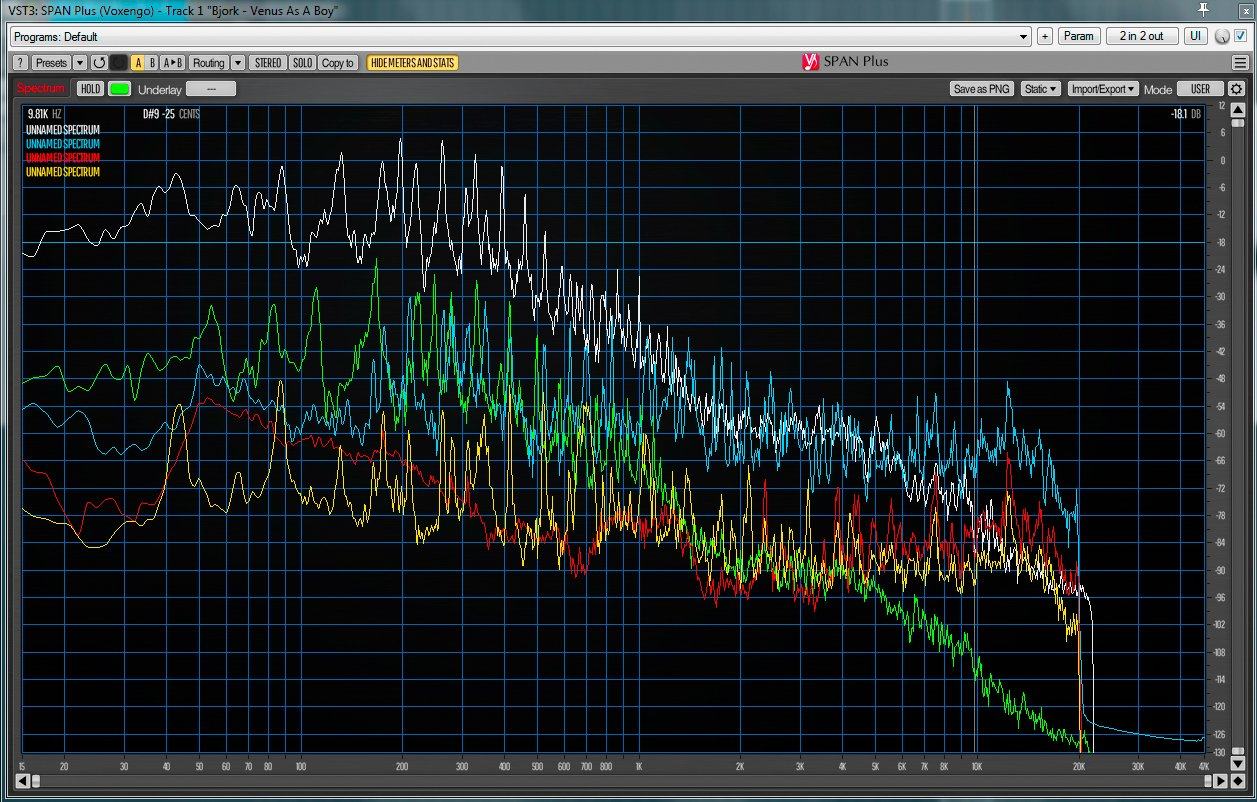Toggle the spectrum HOLD button
Image resolution: width=1257 pixels, height=802 pixels.
pyautogui.click(x=90, y=89)
